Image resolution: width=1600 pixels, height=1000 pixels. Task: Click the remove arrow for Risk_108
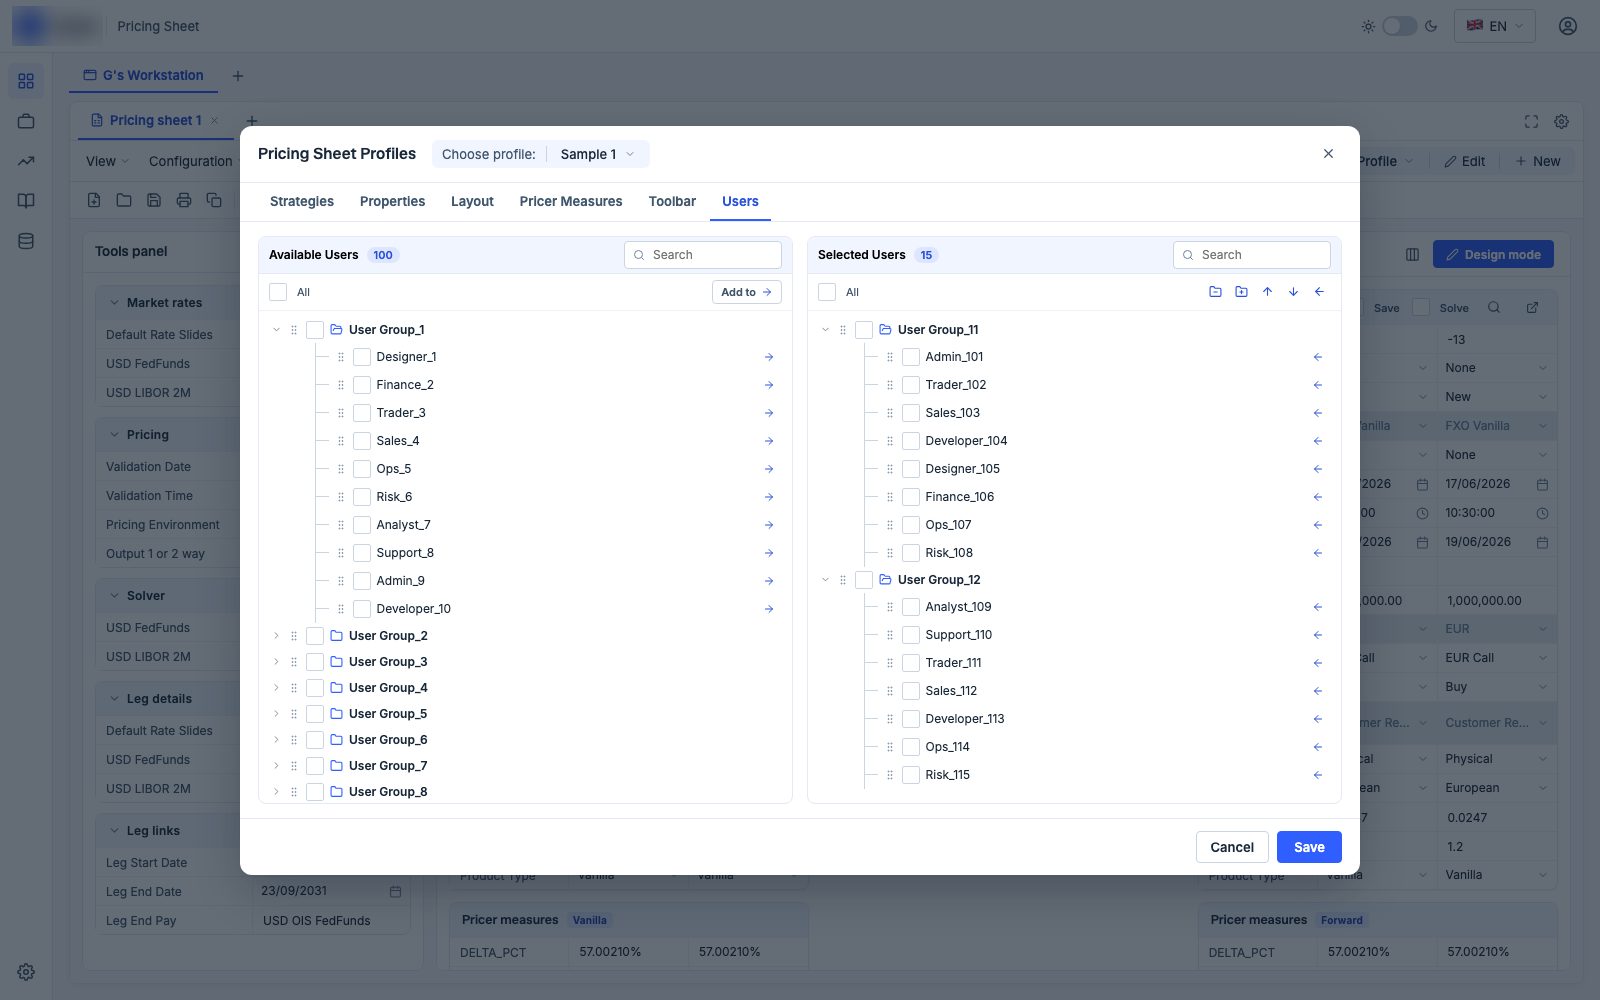click(x=1318, y=553)
